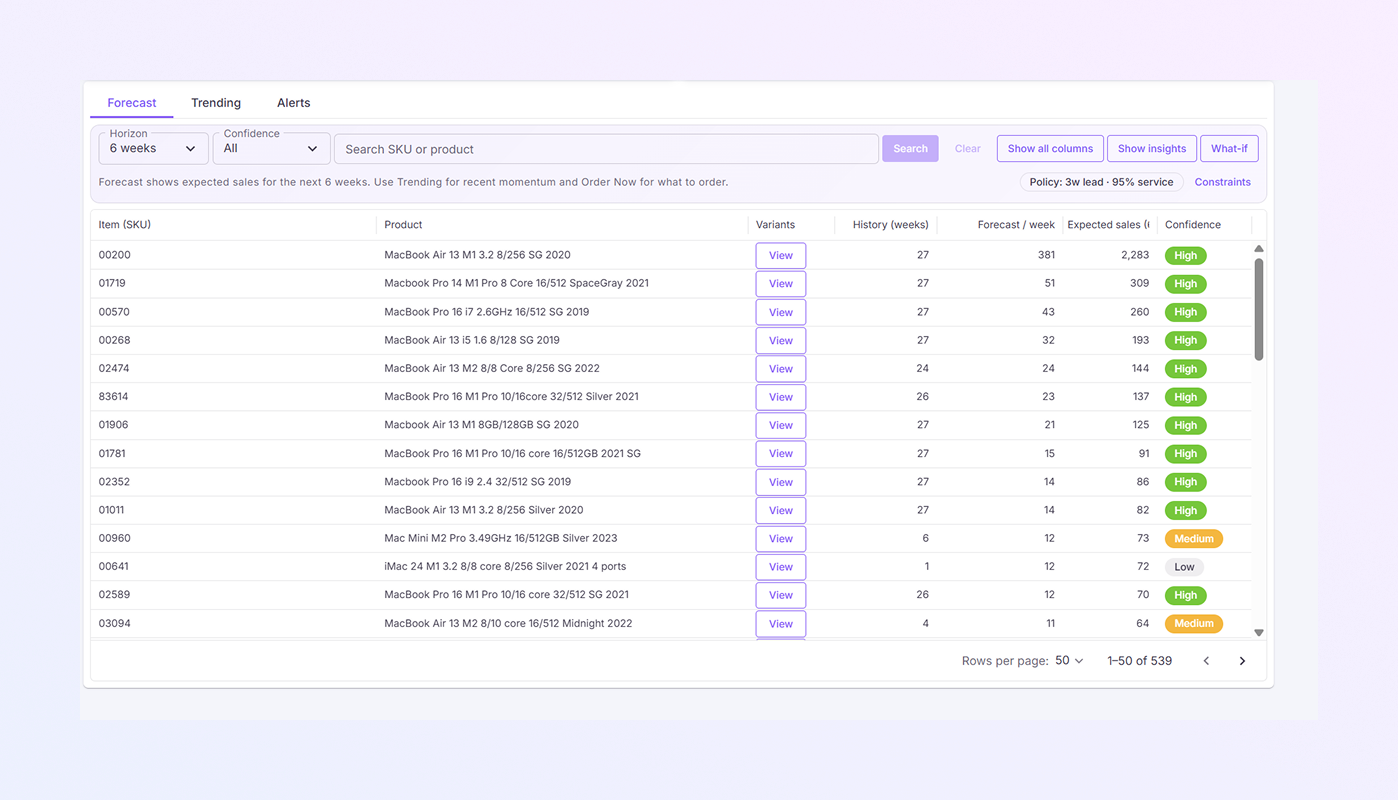View variants for SKU 01011

point(781,510)
